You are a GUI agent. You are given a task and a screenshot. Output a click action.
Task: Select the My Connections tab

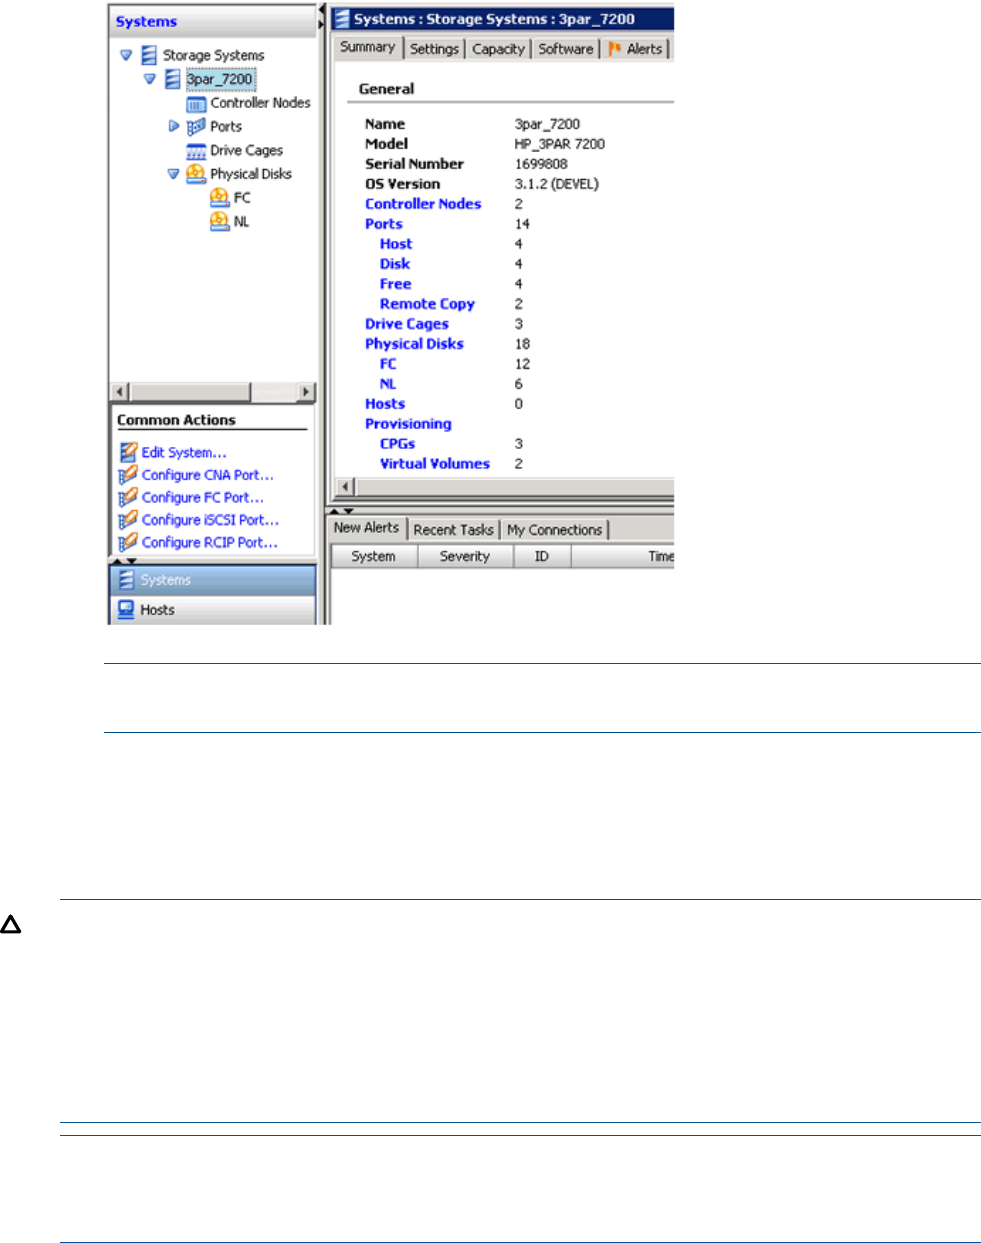coord(554,530)
